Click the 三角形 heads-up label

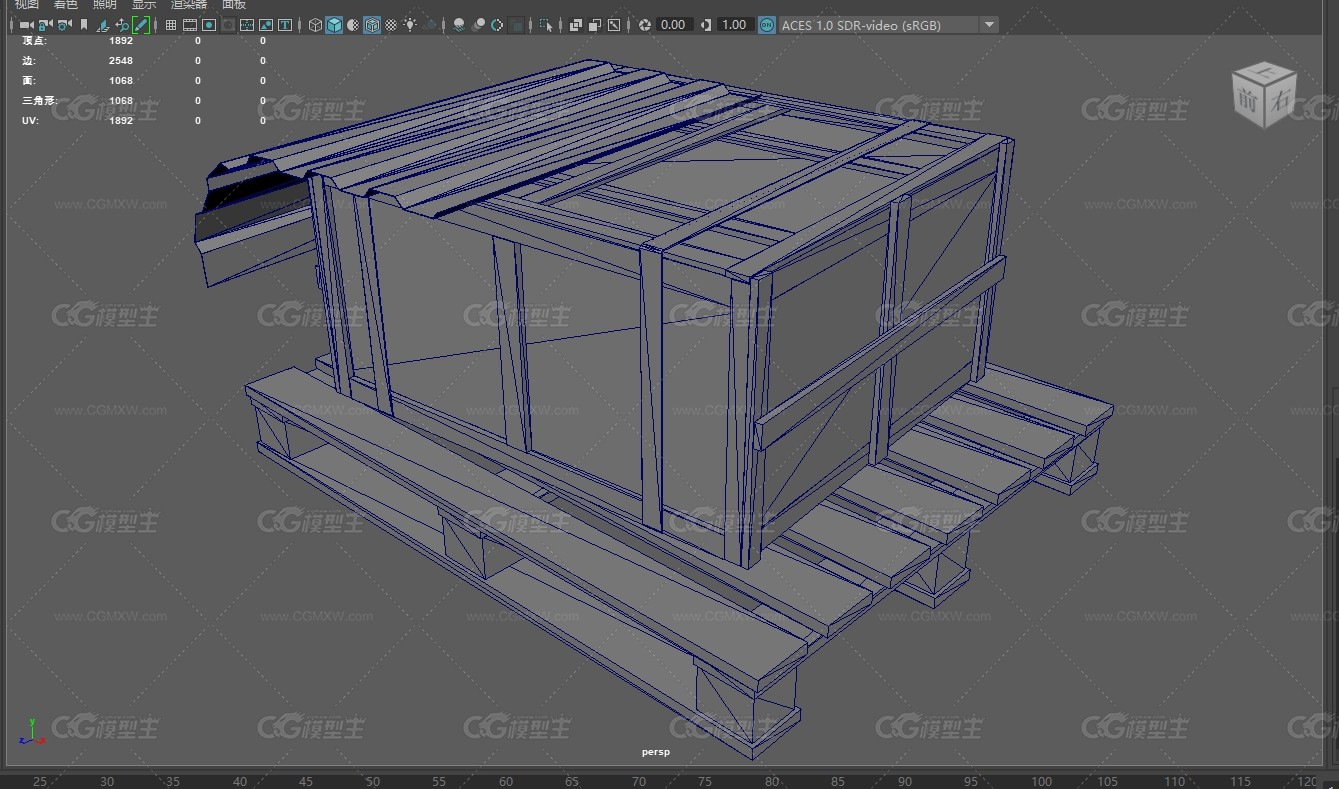tap(39, 101)
